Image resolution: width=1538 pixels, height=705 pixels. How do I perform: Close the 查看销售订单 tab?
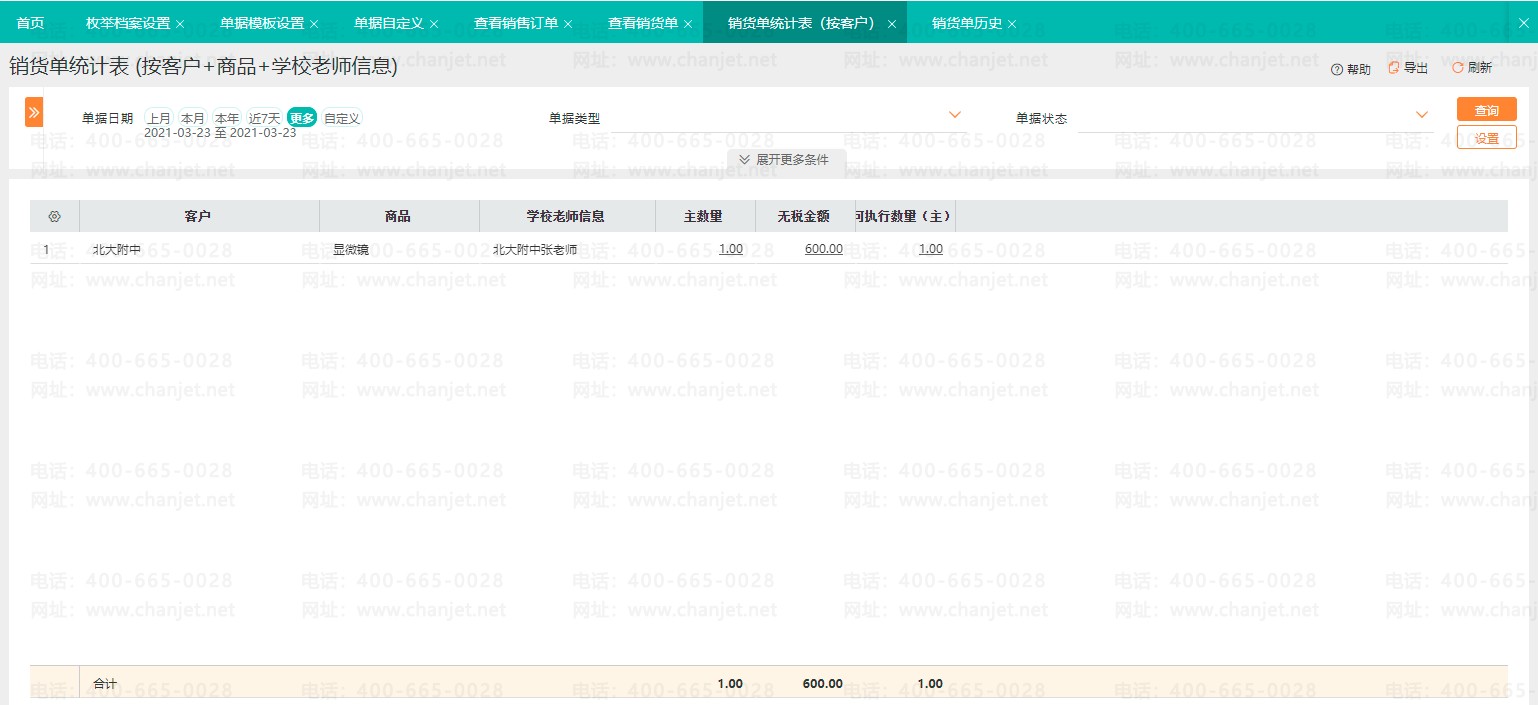coord(568,23)
